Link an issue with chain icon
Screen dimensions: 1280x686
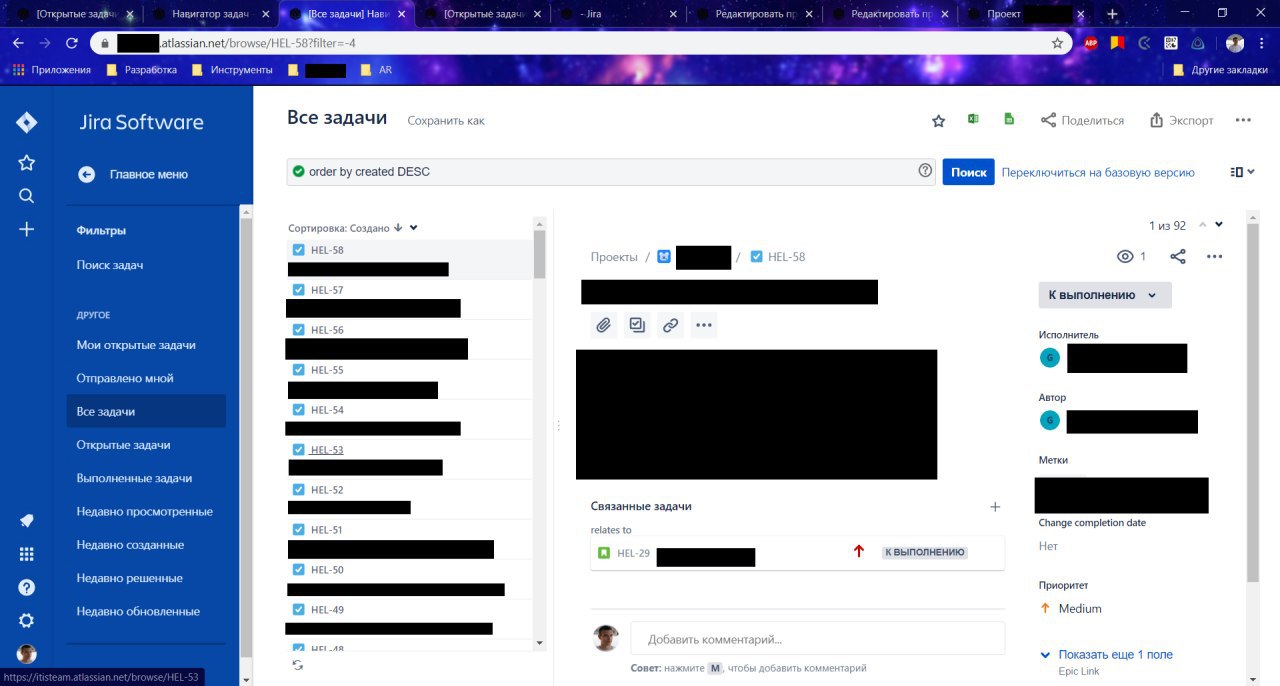coord(670,324)
